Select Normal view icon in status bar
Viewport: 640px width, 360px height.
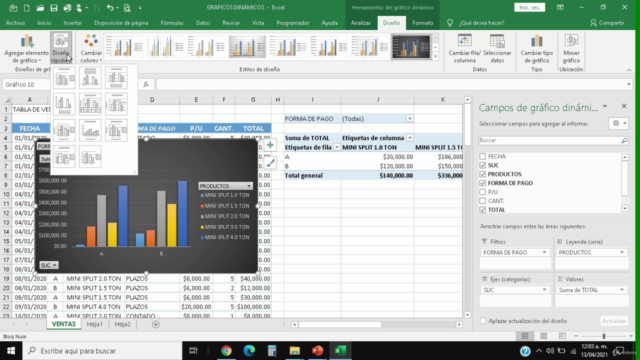point(524,336)
